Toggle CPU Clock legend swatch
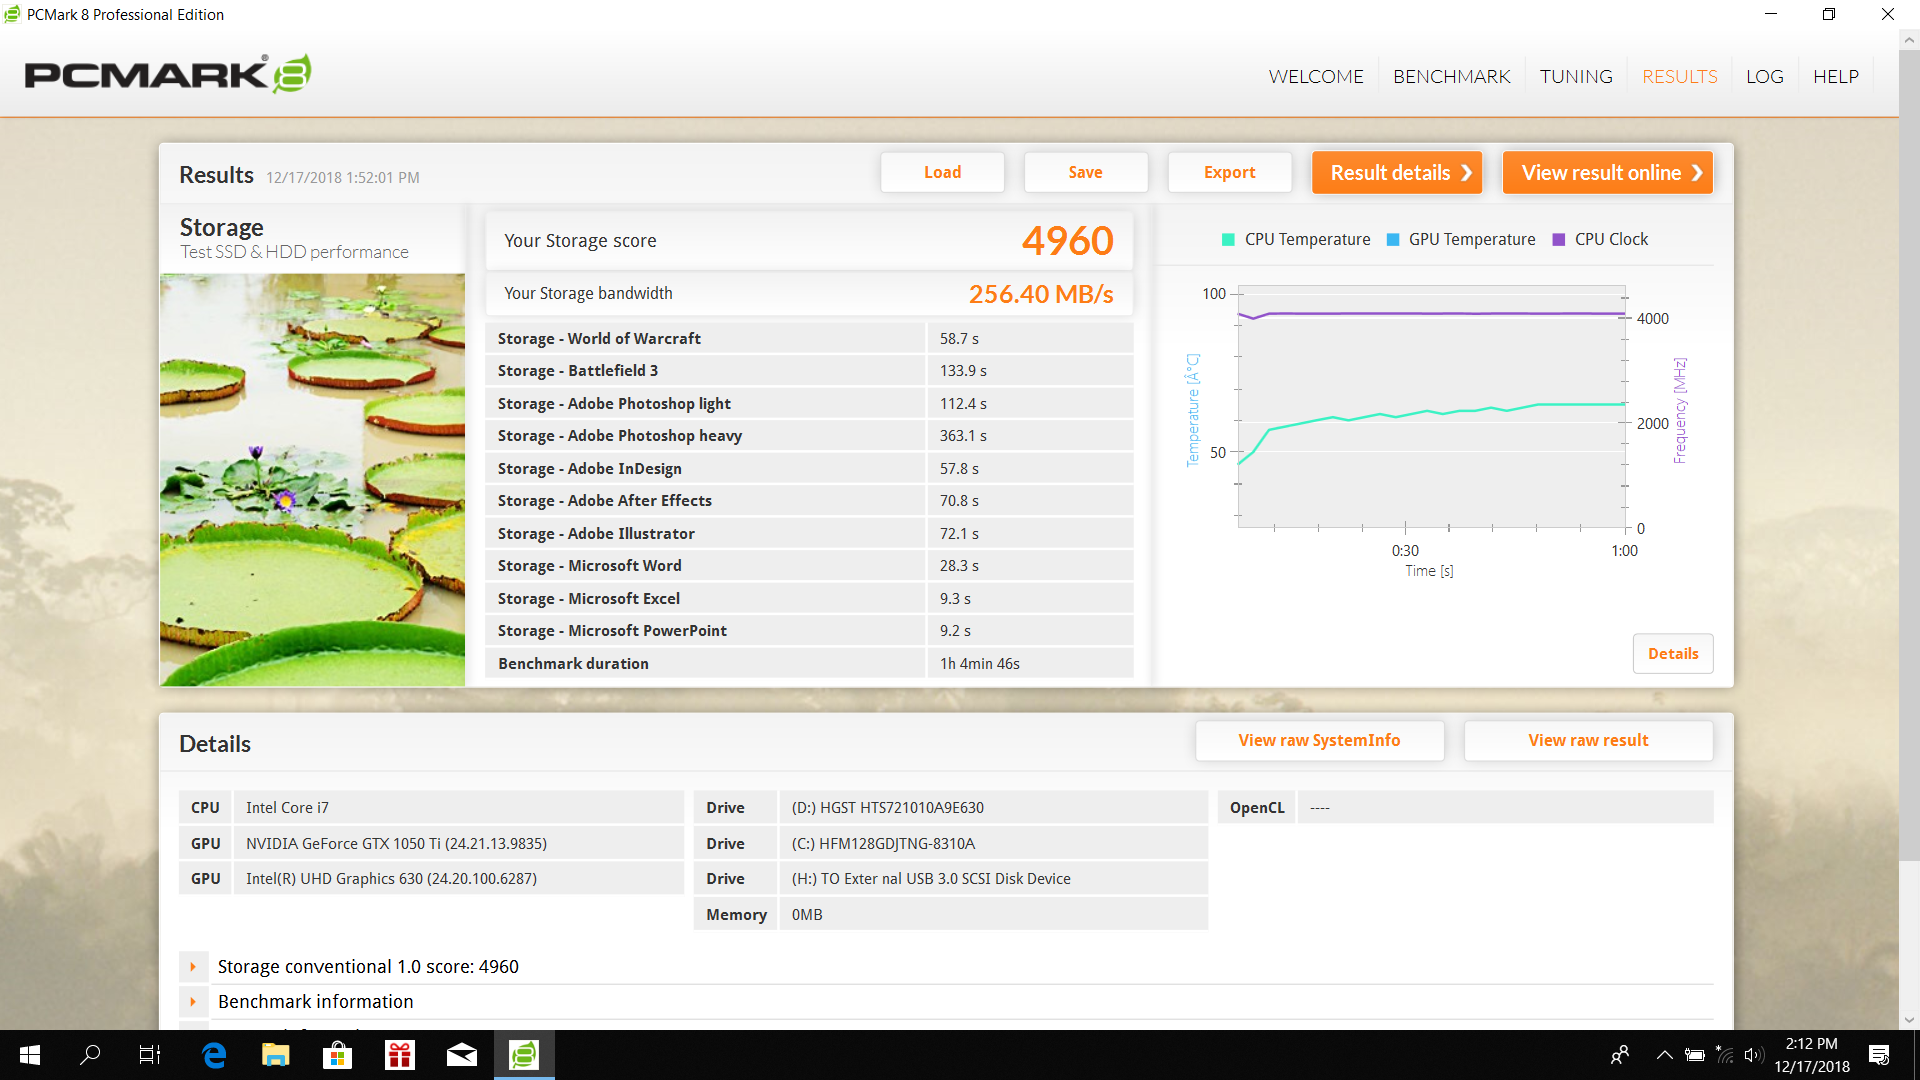This screenshot has height=1080, width=1920. point(1558,239)
